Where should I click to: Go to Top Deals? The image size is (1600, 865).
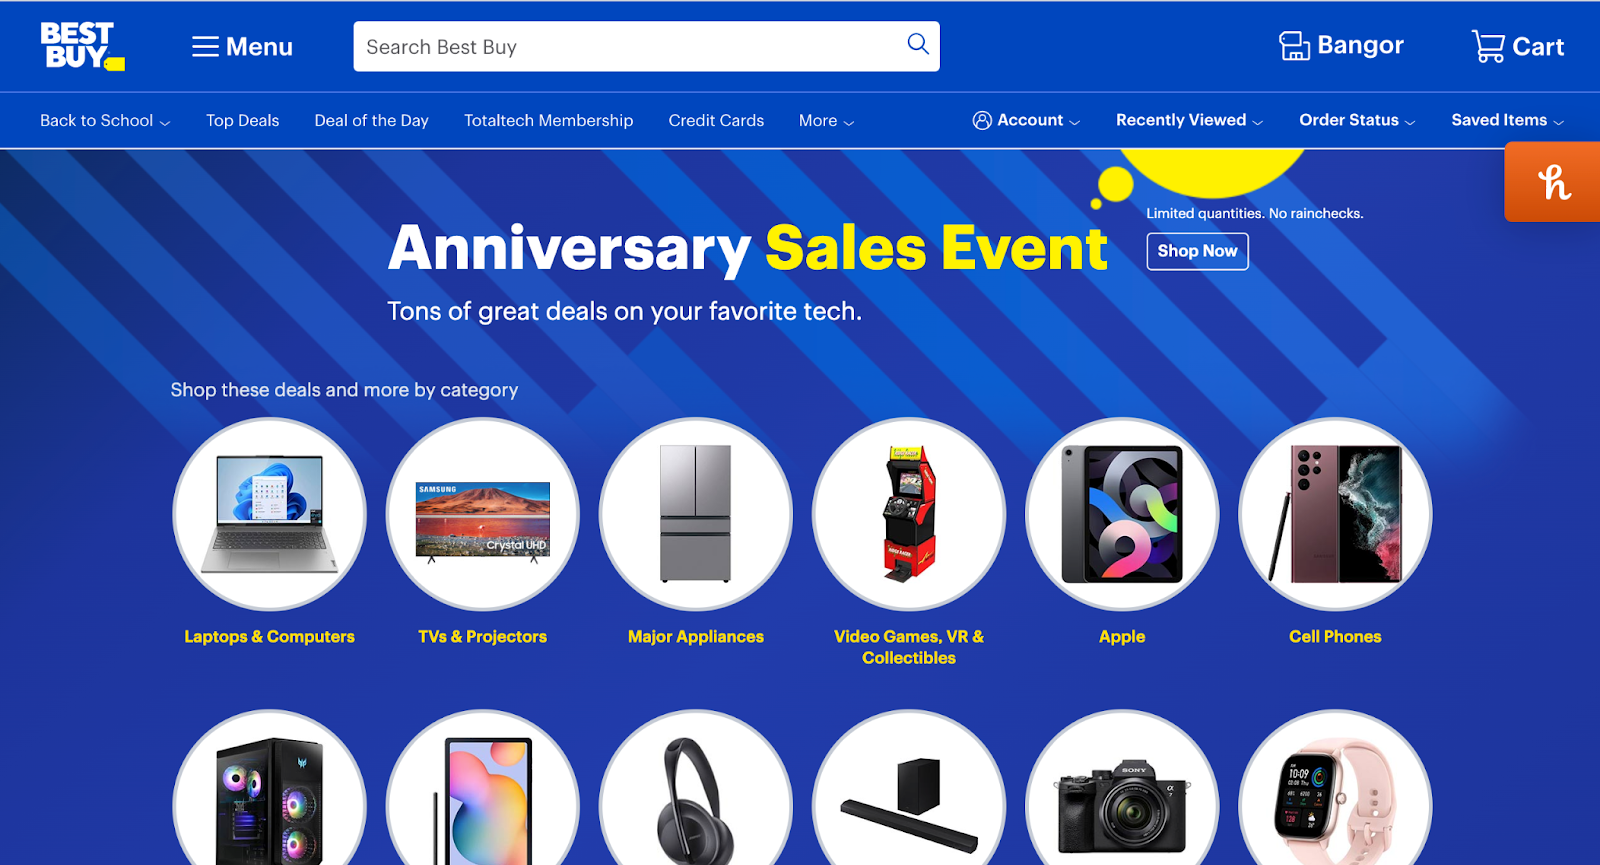pyautogui.click(x=243, y=121)
